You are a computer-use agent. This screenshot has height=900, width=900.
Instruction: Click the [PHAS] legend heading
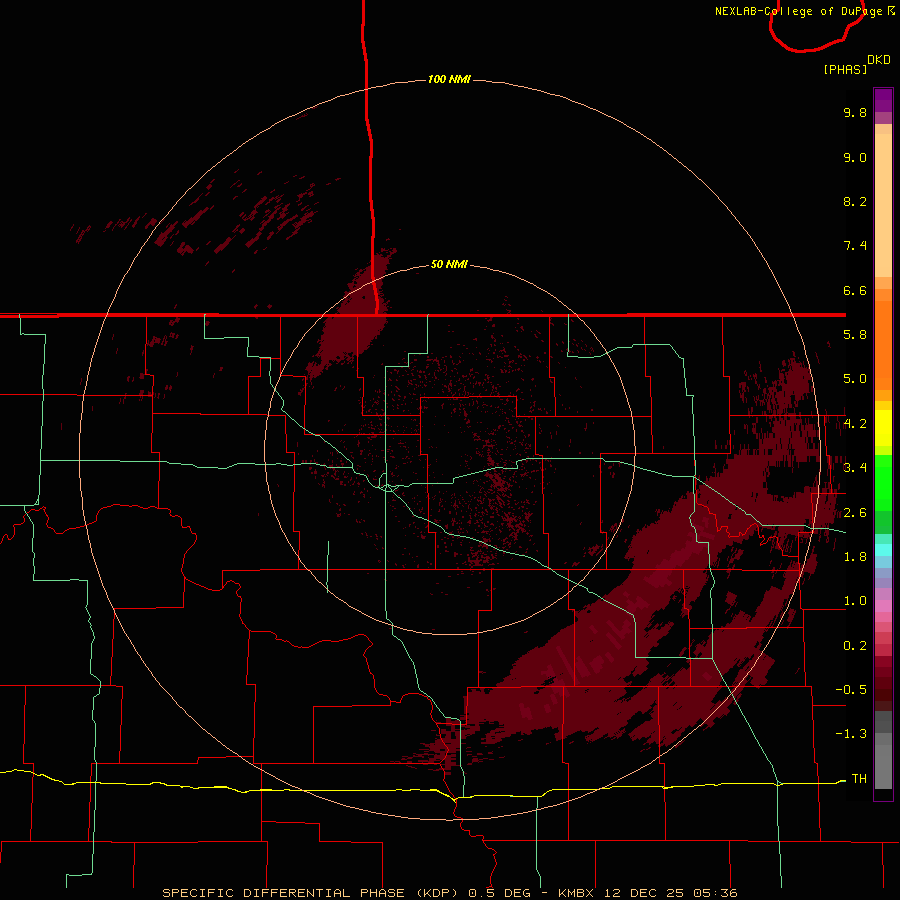845,69
